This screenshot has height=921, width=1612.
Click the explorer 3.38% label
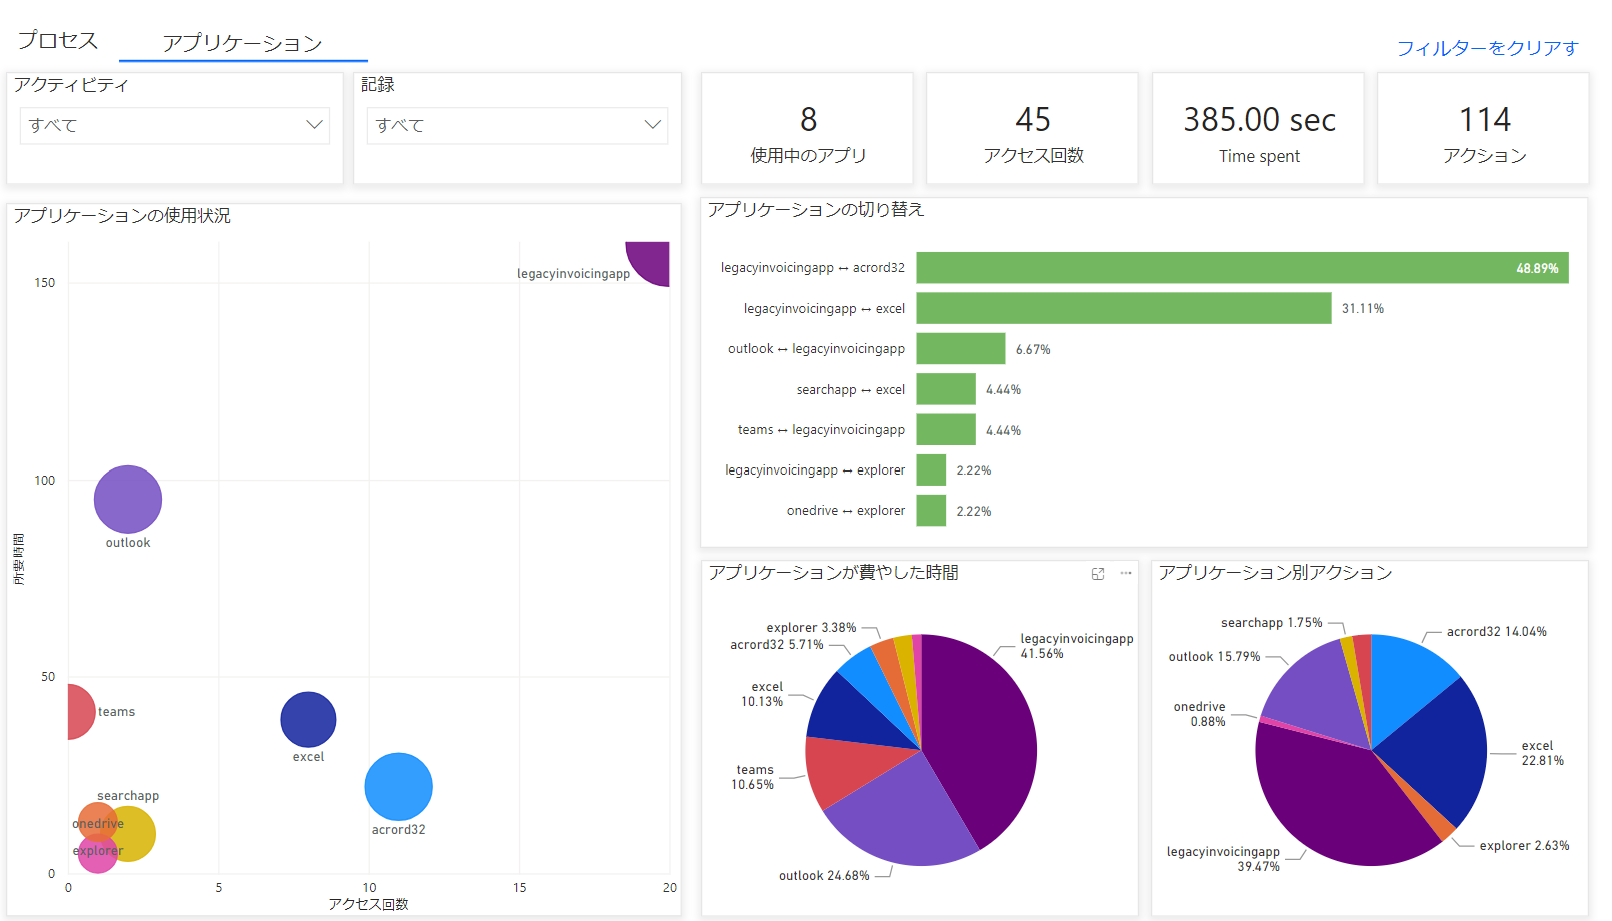(x=811, y=628)
